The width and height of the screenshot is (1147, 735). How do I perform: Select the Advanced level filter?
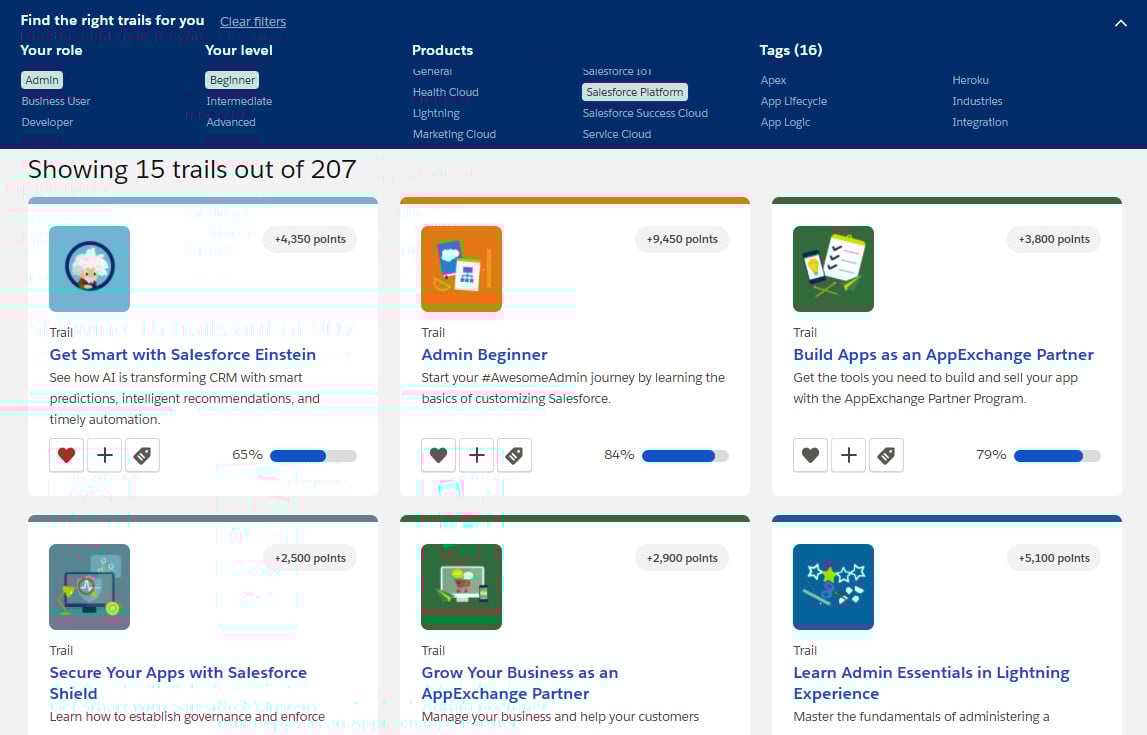coord(231,122)
